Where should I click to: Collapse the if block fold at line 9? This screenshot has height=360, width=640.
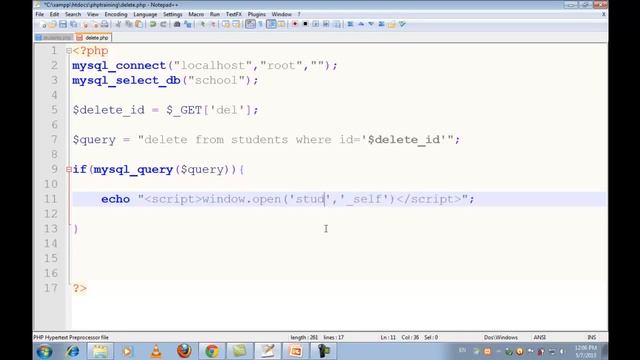(x=69, y=169)
